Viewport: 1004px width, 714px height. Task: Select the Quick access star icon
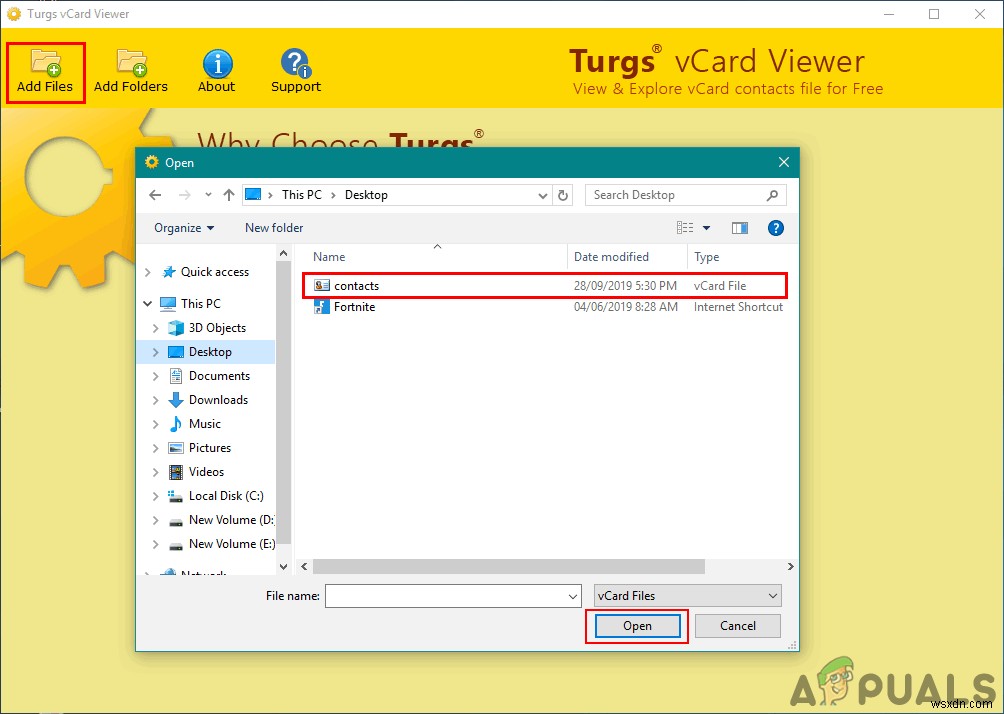click(x=168, y=272)
